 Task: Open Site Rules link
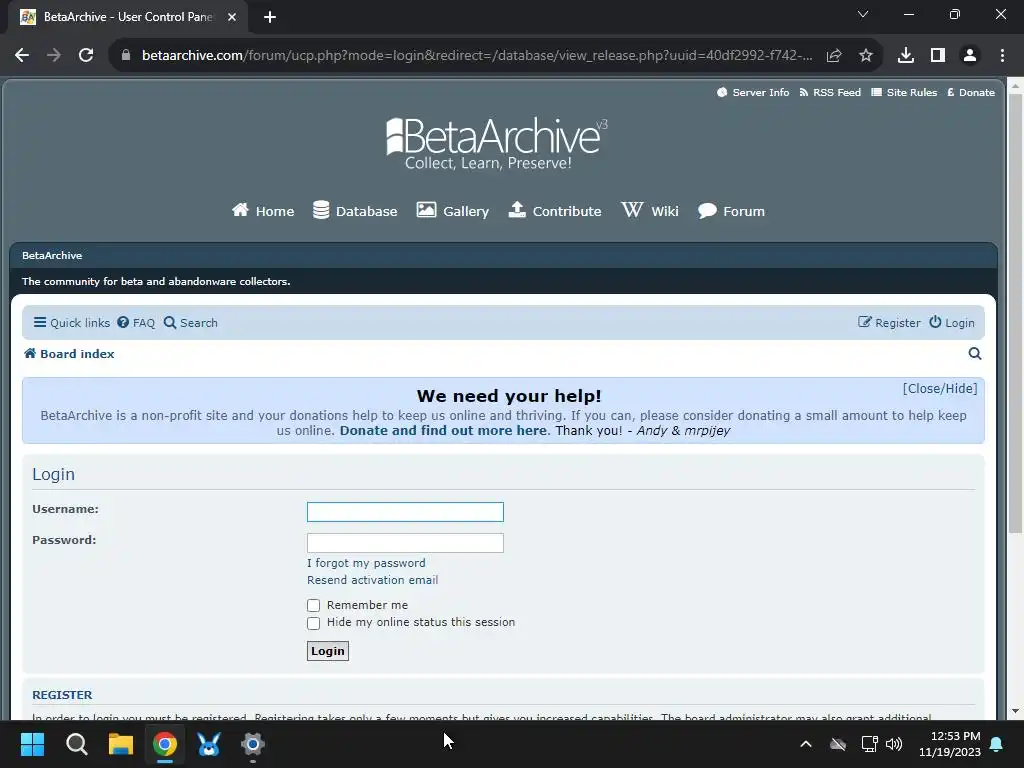click(x=904, y=93)
